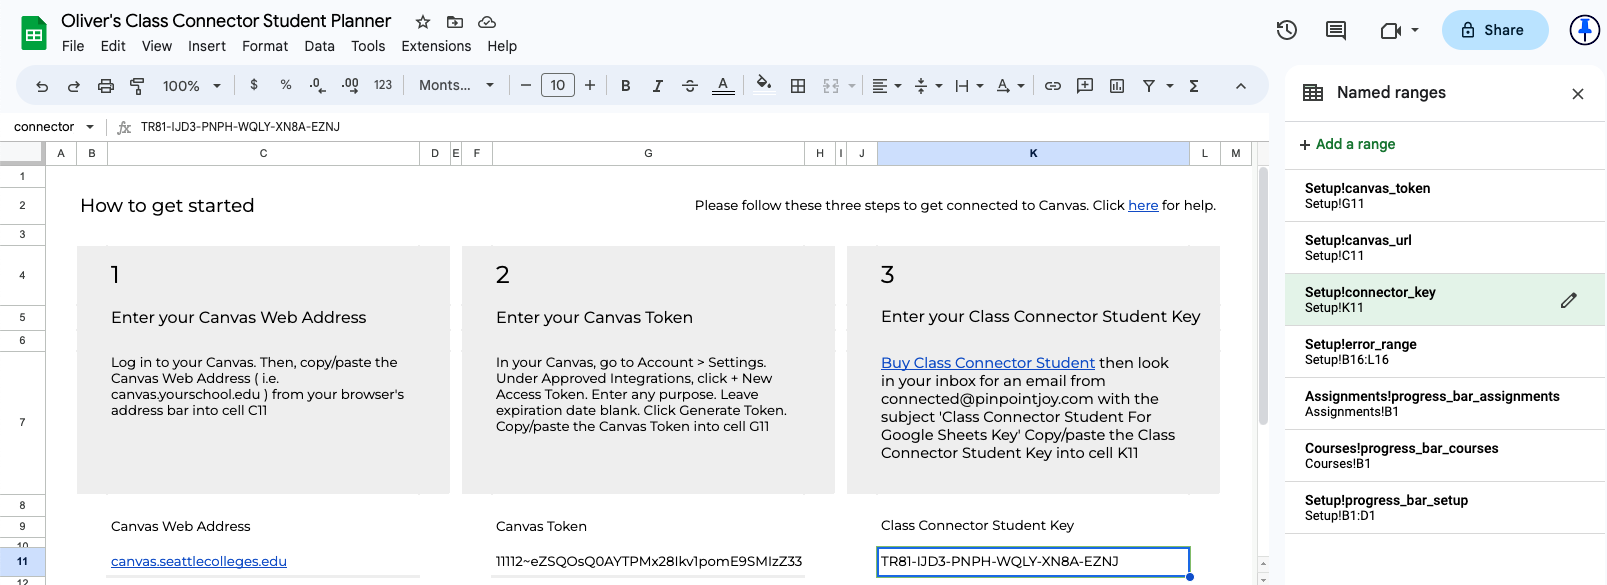The image size is (1607, 585).
Task: Open the Extensions menu
Action: coord(436,46)
